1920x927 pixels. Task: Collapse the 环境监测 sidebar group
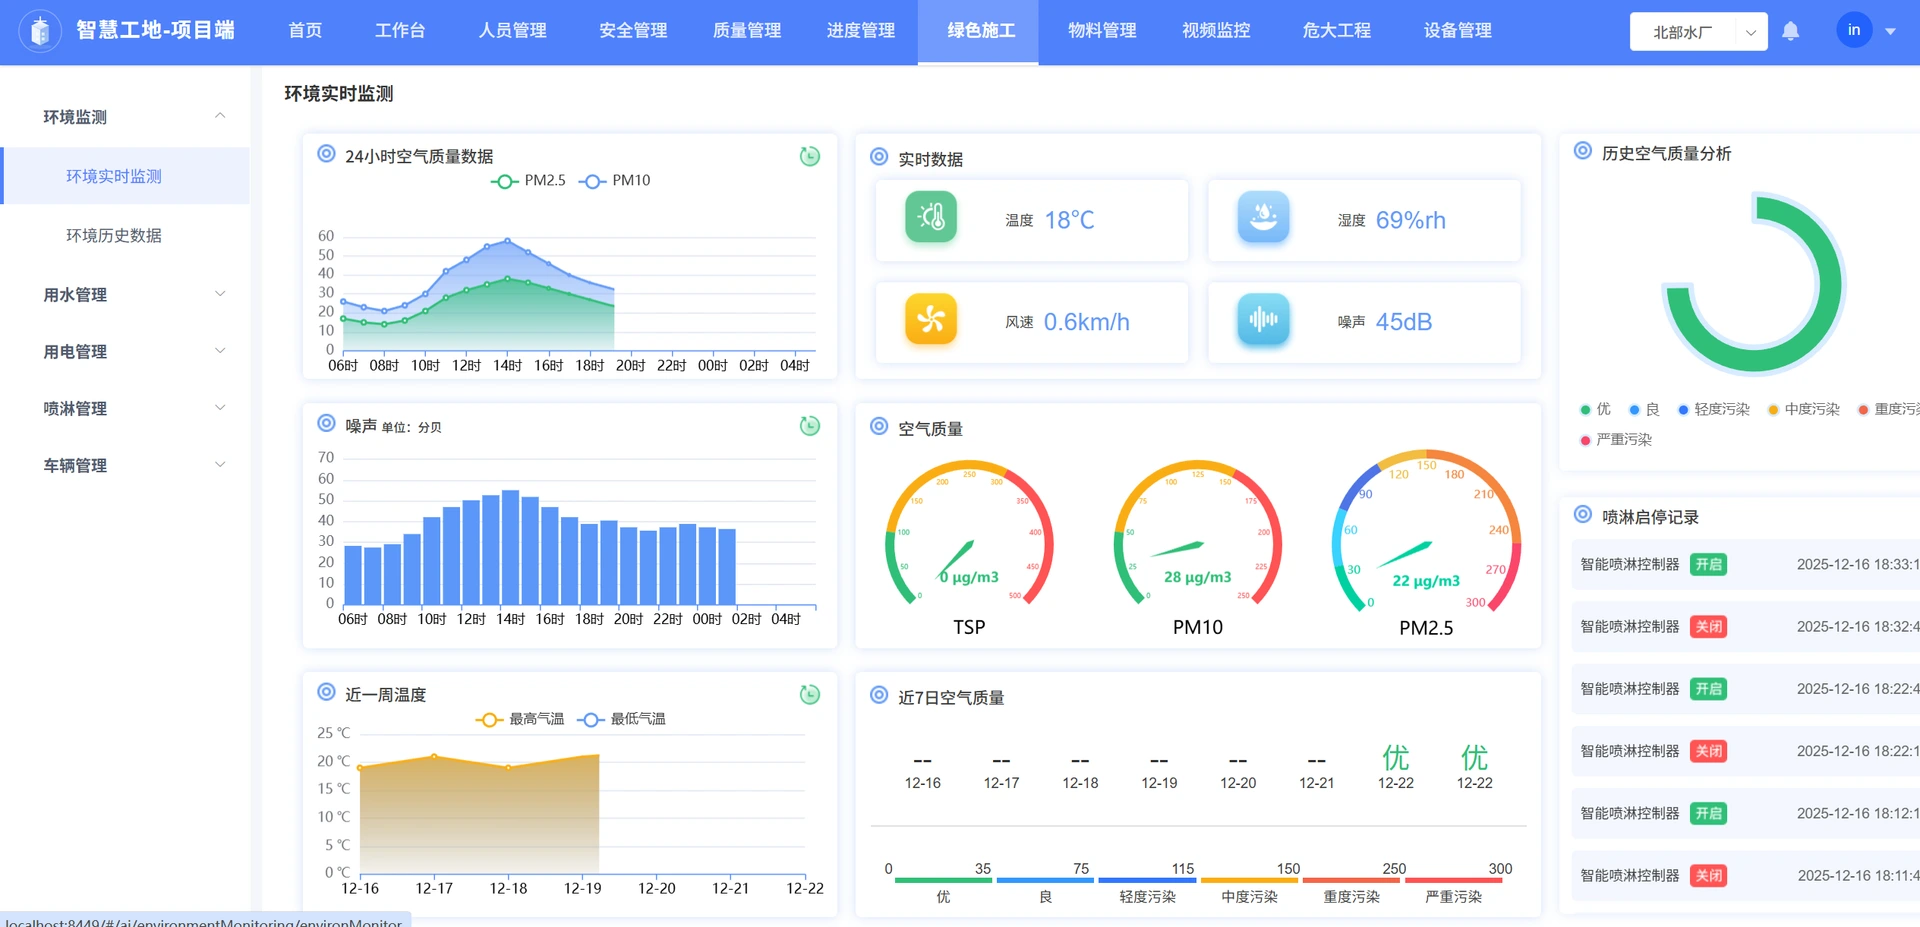(x=125, y=117)
